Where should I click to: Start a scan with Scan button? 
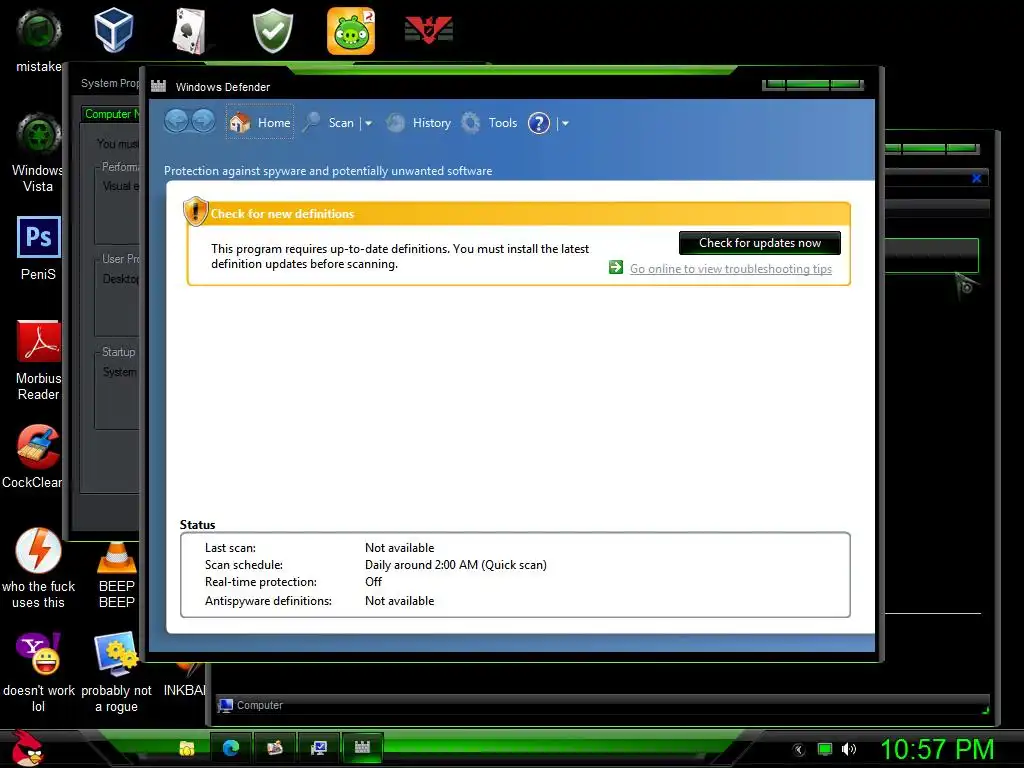pyautogui.click(x=329, y=123)
